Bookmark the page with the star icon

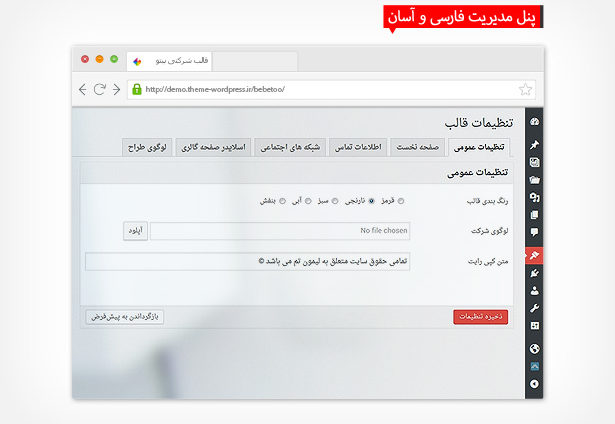(x=526, y=89)
